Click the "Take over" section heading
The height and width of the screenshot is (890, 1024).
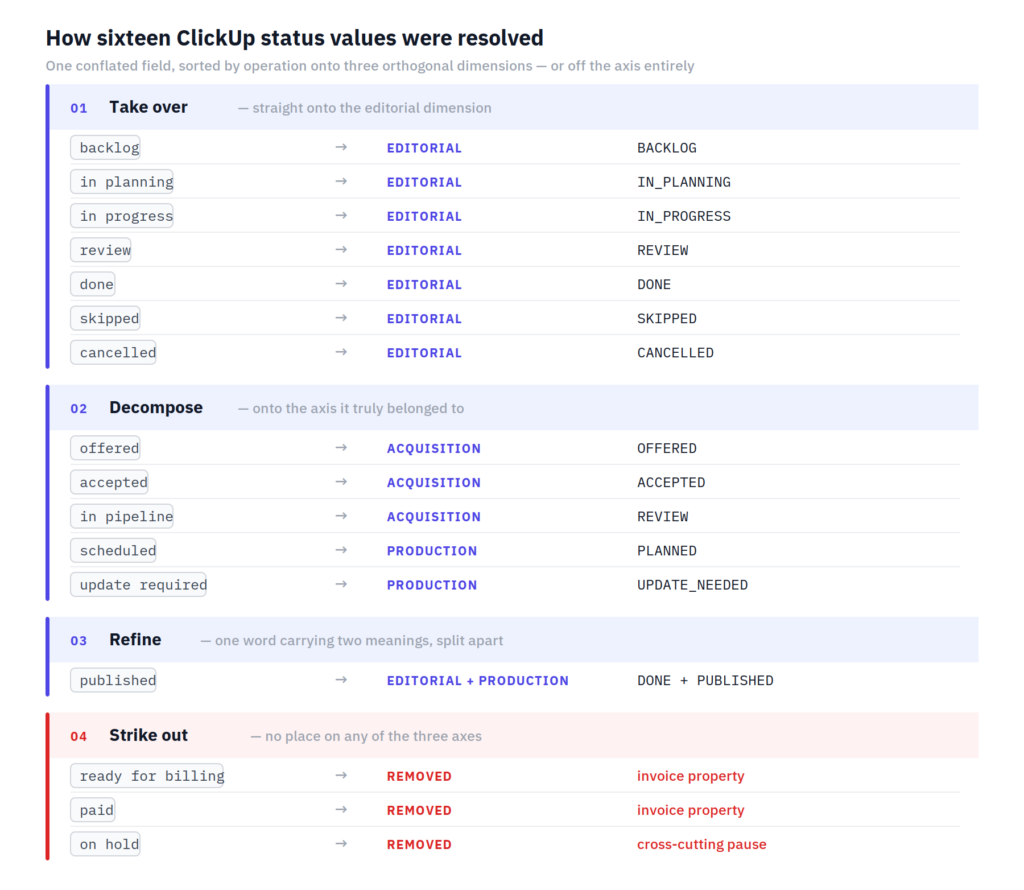tap(148, 107)
